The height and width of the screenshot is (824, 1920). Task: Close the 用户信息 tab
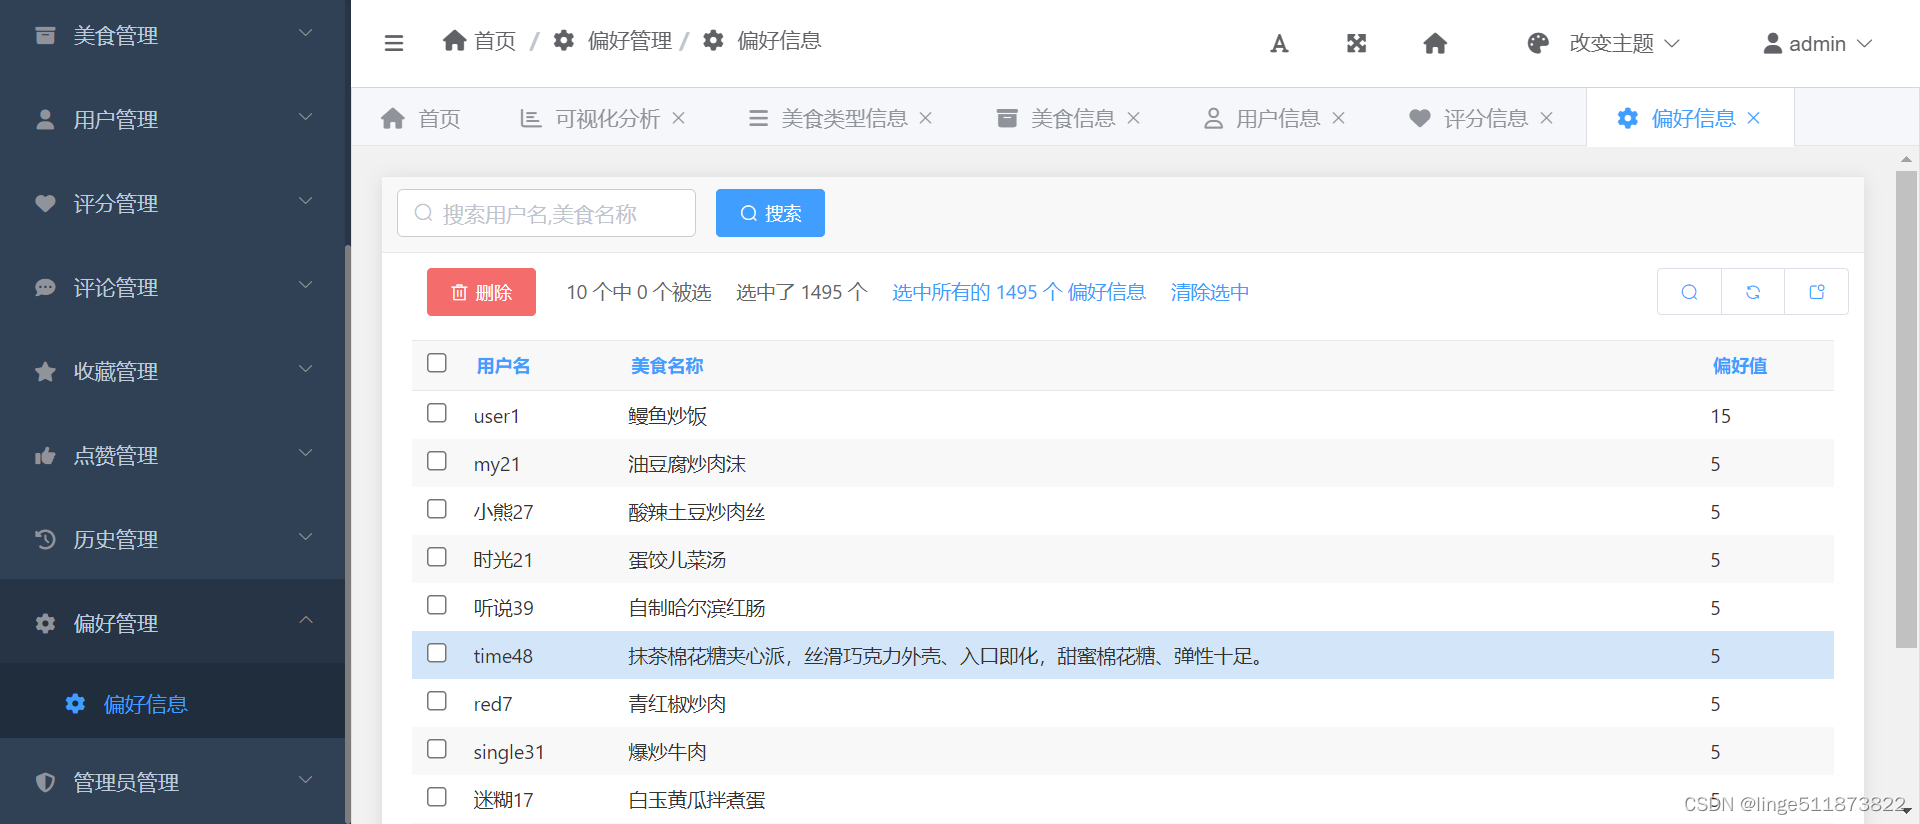[x=1338, y=118]
